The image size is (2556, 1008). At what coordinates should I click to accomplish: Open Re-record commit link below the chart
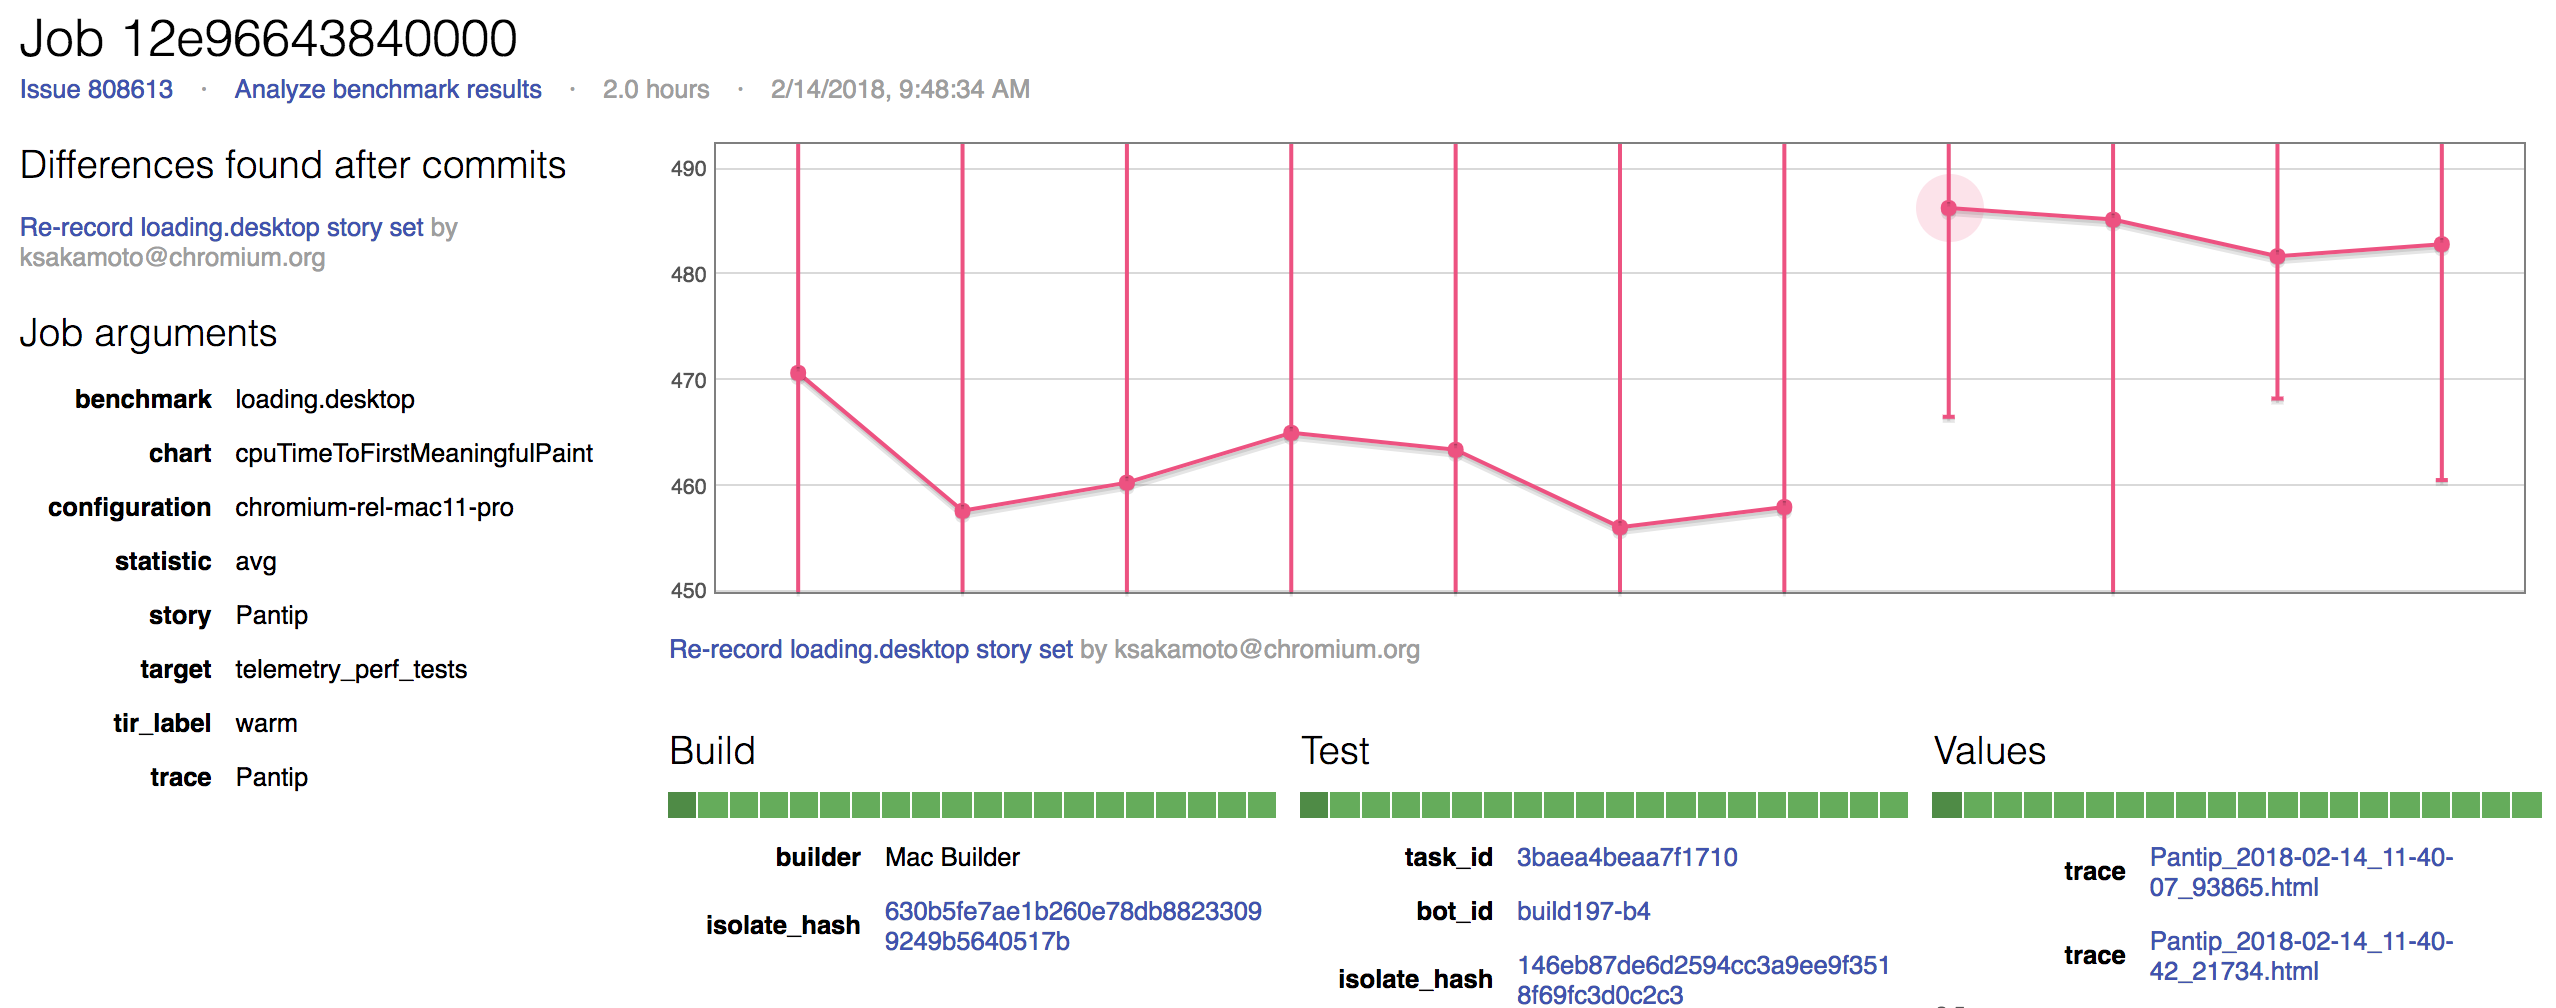pos(870,649)
